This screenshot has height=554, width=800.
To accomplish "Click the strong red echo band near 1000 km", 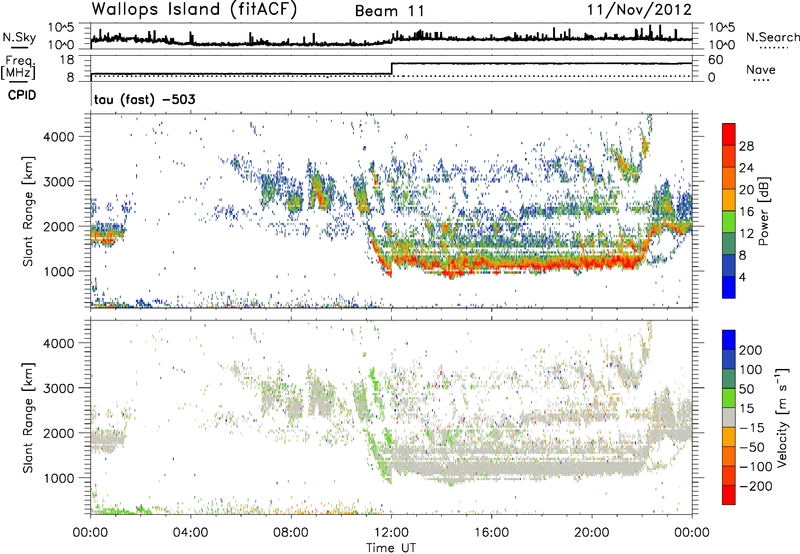I will point(515,264).
